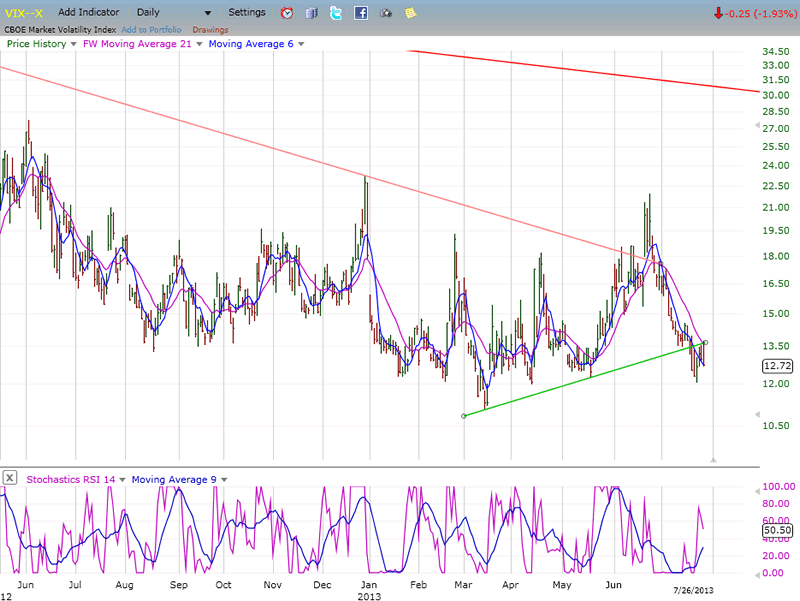The width and height of the screenshot is (800, 601).
Task: Open Stochastics RSI 14 dropdown
Action: coord(123,479)
